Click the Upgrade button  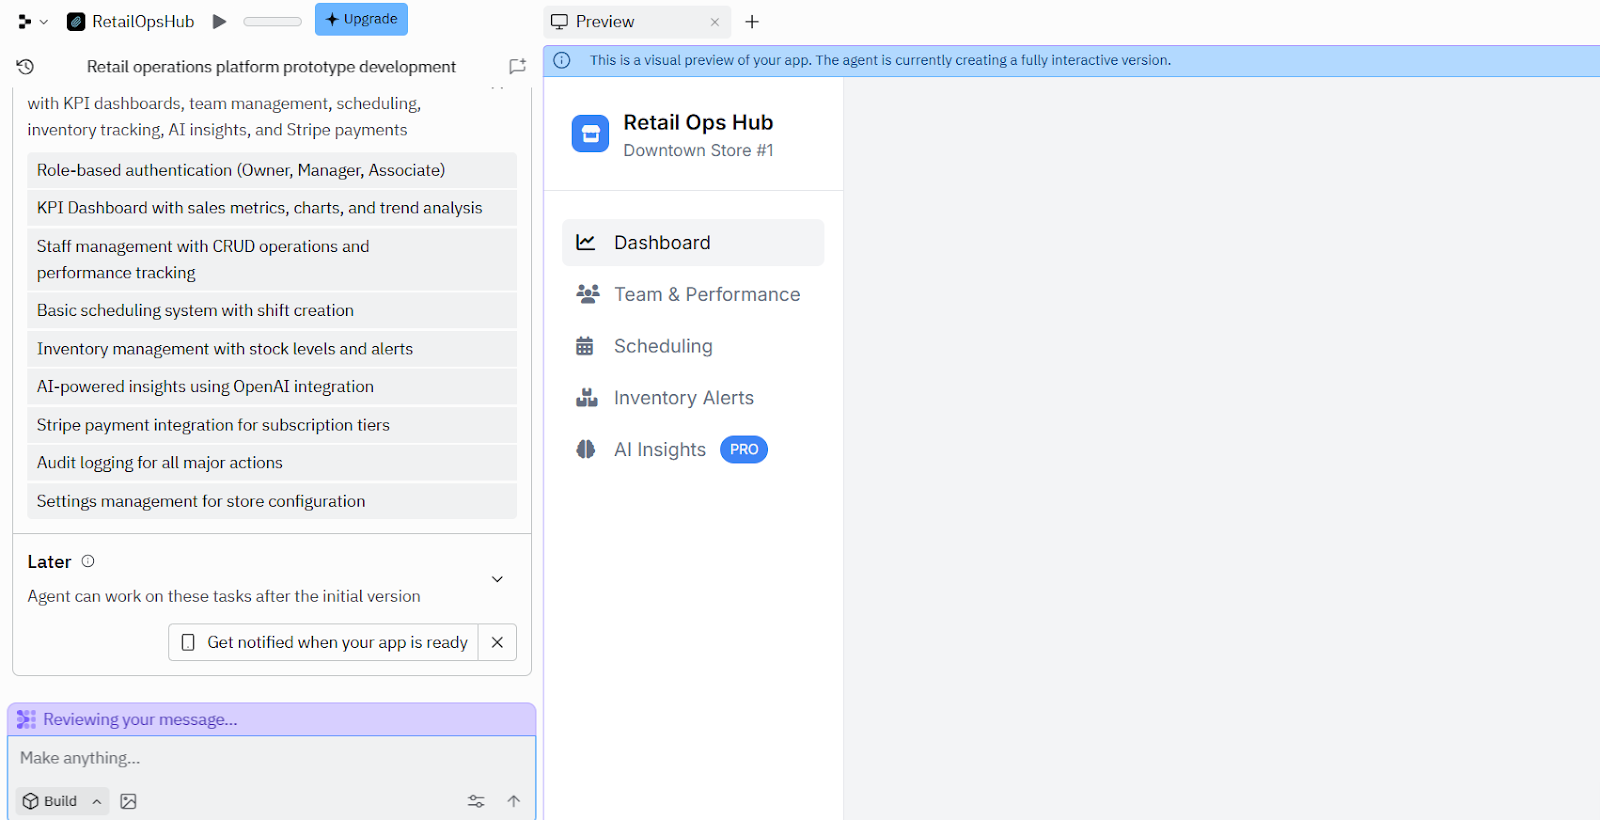click(361, 20)
